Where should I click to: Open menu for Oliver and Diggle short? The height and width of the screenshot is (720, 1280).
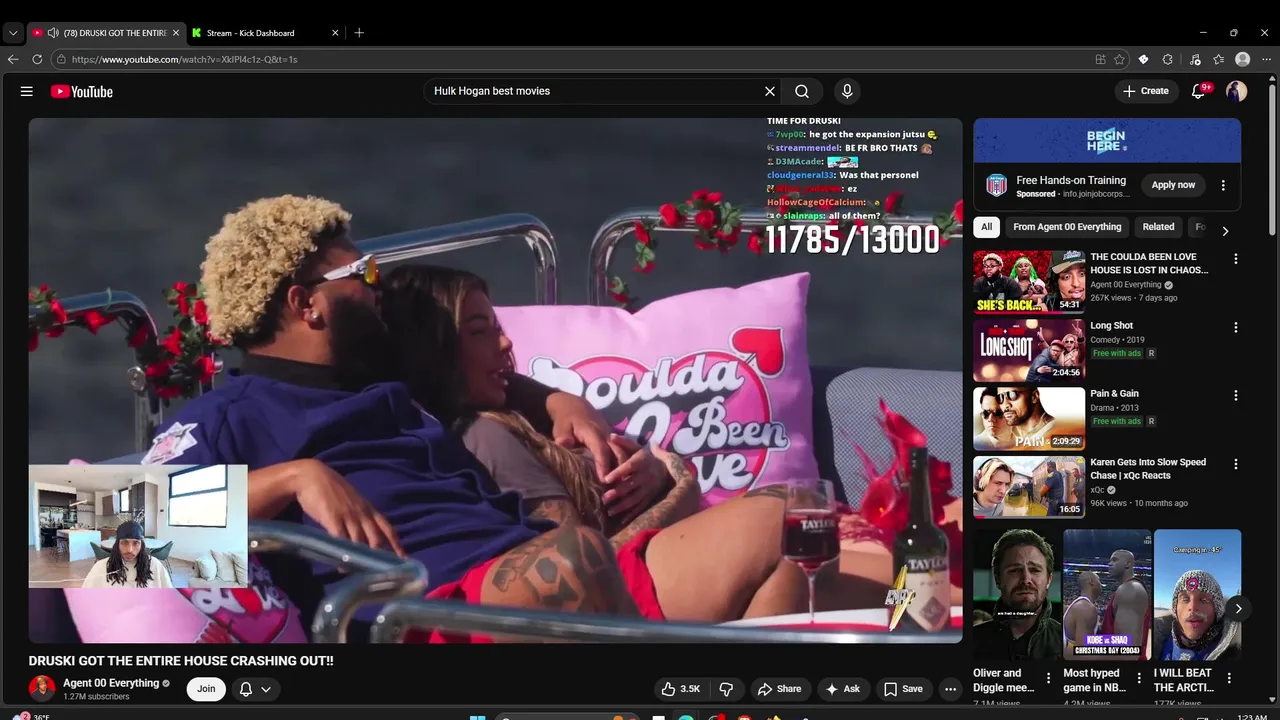[x=1048, y=678]
